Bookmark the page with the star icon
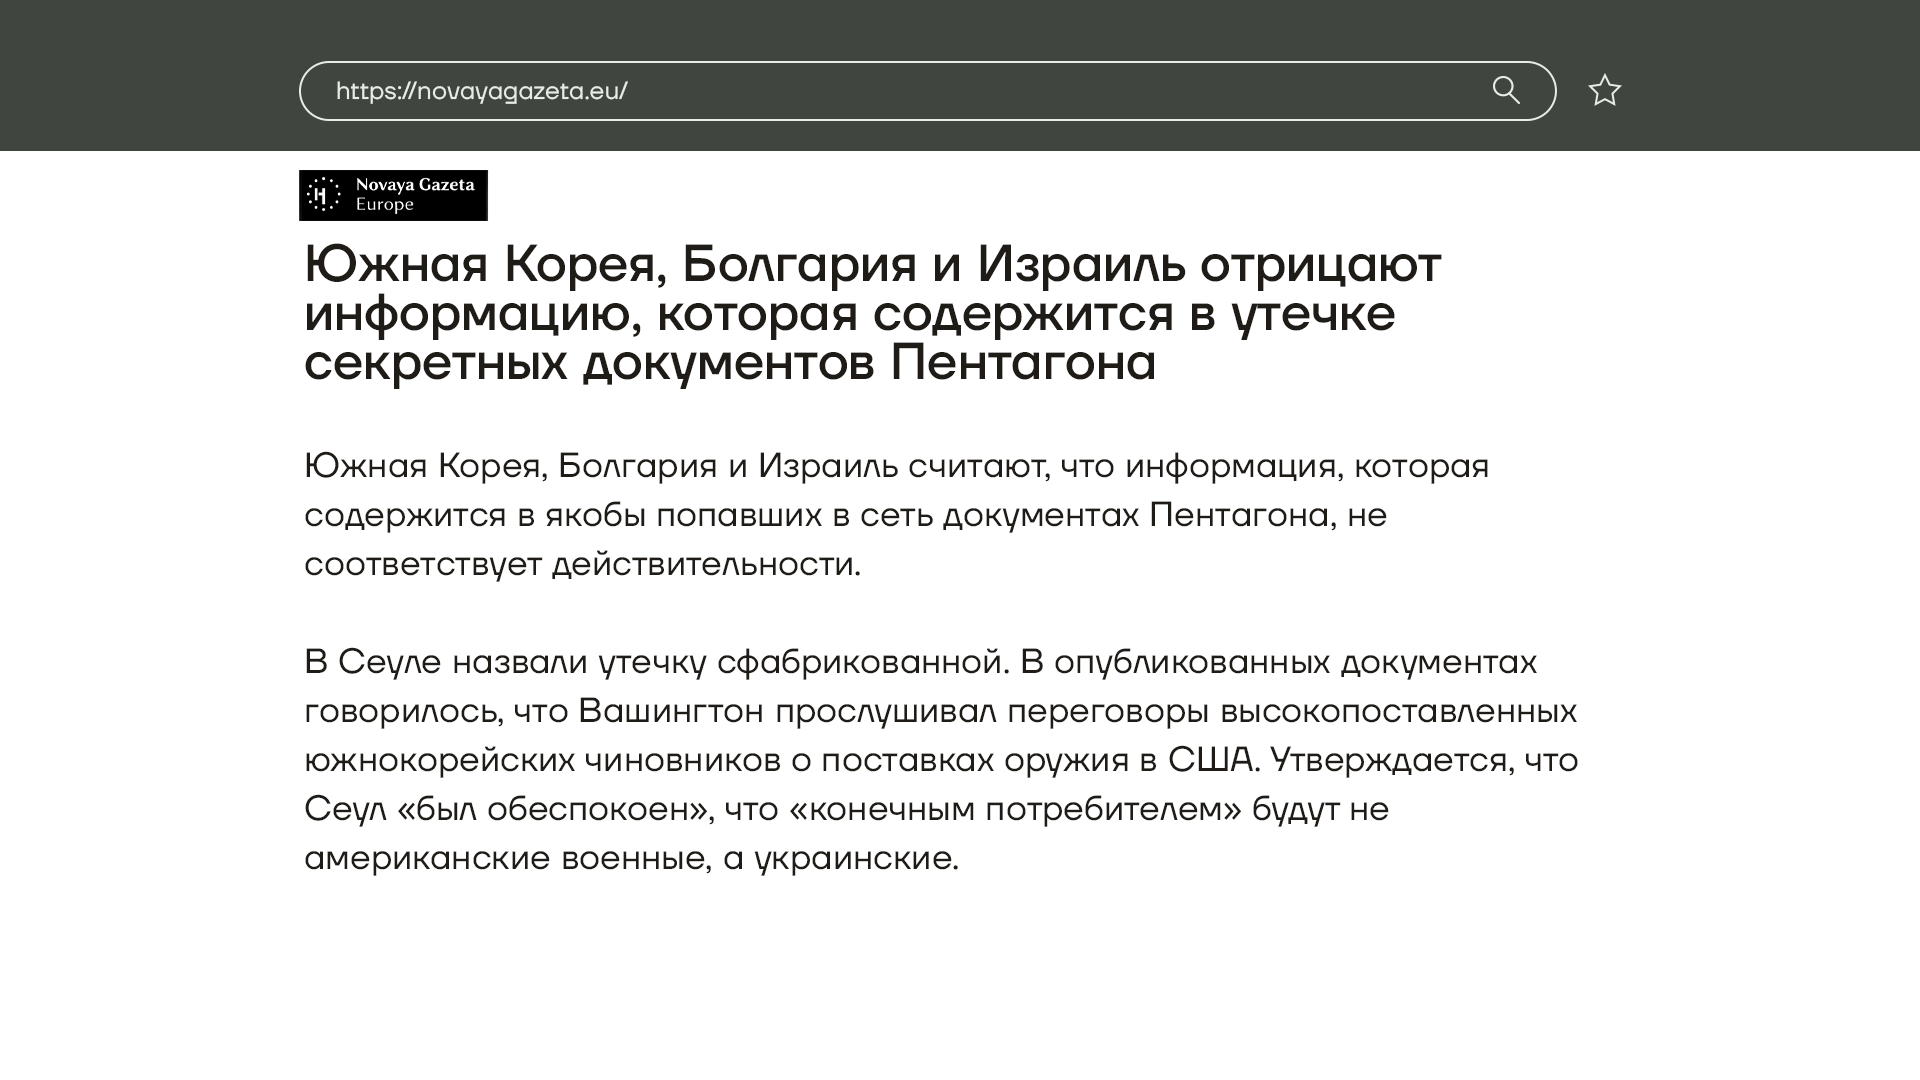This screenshot has width=1920, height=1080. 1604,91
